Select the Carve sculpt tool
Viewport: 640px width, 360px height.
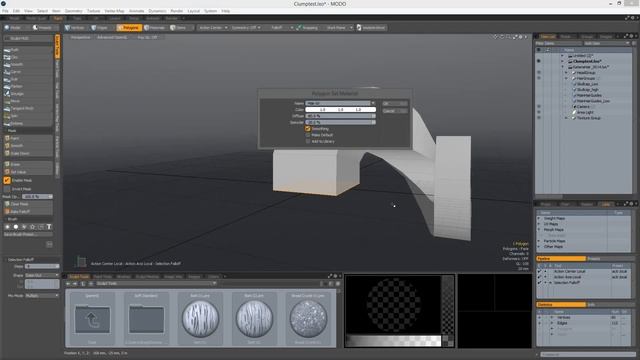click(28, 72)
